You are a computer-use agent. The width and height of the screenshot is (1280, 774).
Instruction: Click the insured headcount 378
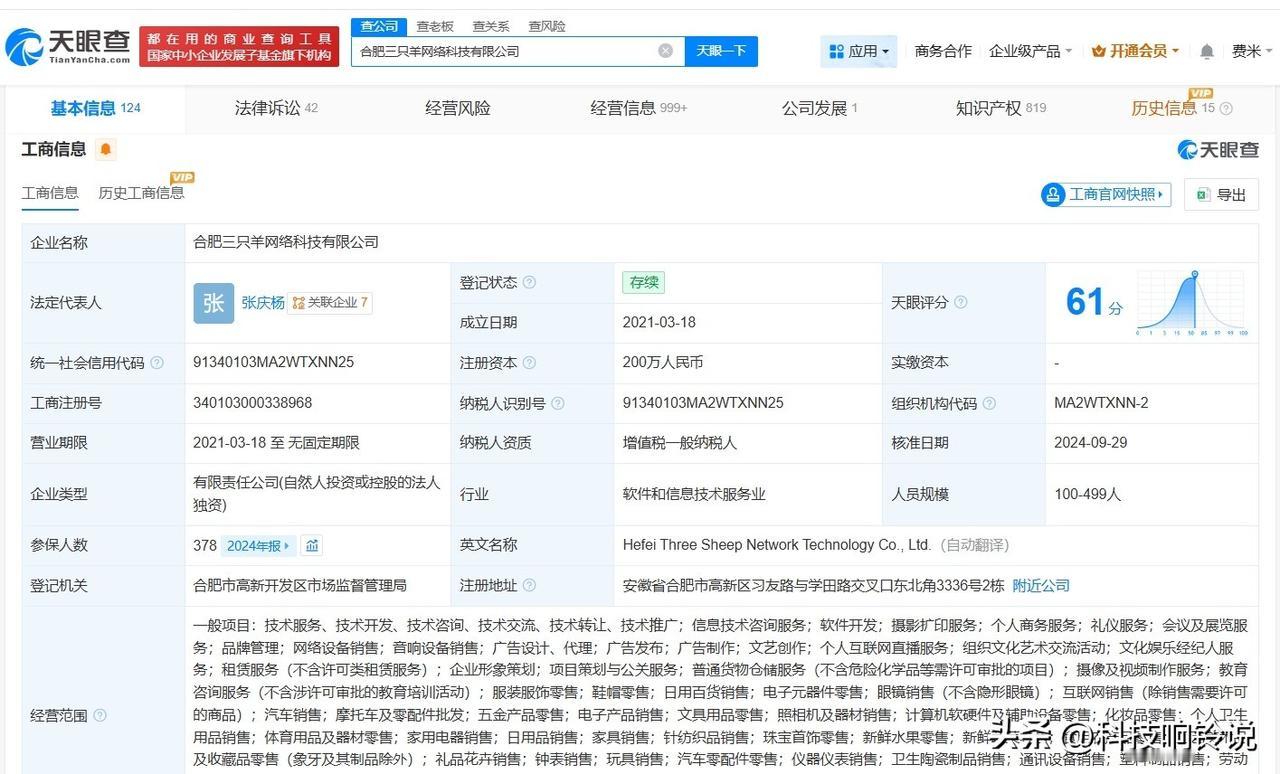pyautogui.click(x=205, y=546)
